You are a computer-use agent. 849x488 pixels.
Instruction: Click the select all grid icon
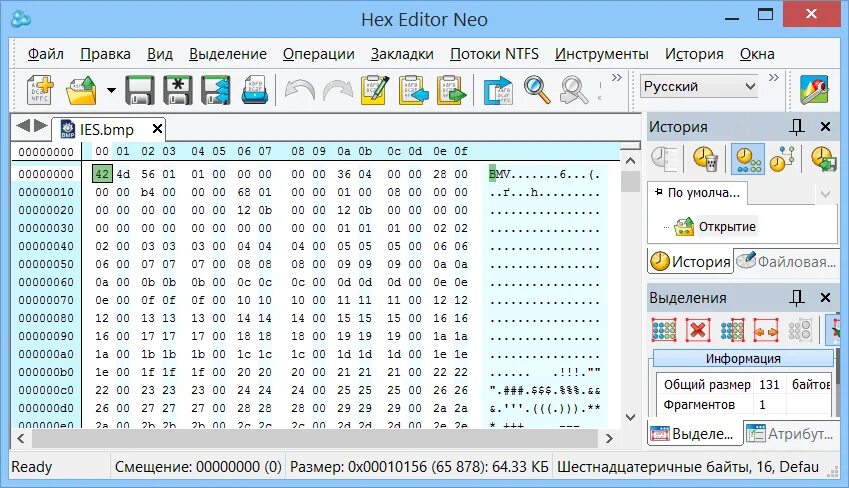tap(664, 330)
